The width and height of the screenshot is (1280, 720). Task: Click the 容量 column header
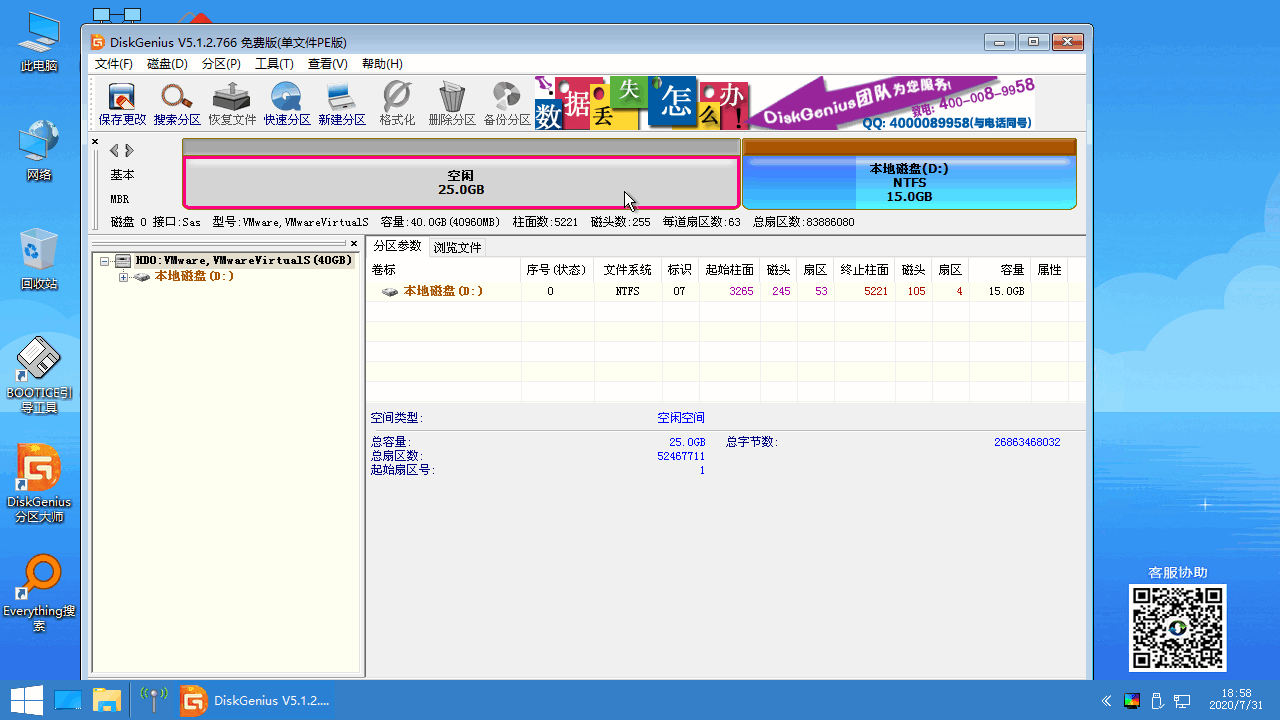click(1000, 270)
